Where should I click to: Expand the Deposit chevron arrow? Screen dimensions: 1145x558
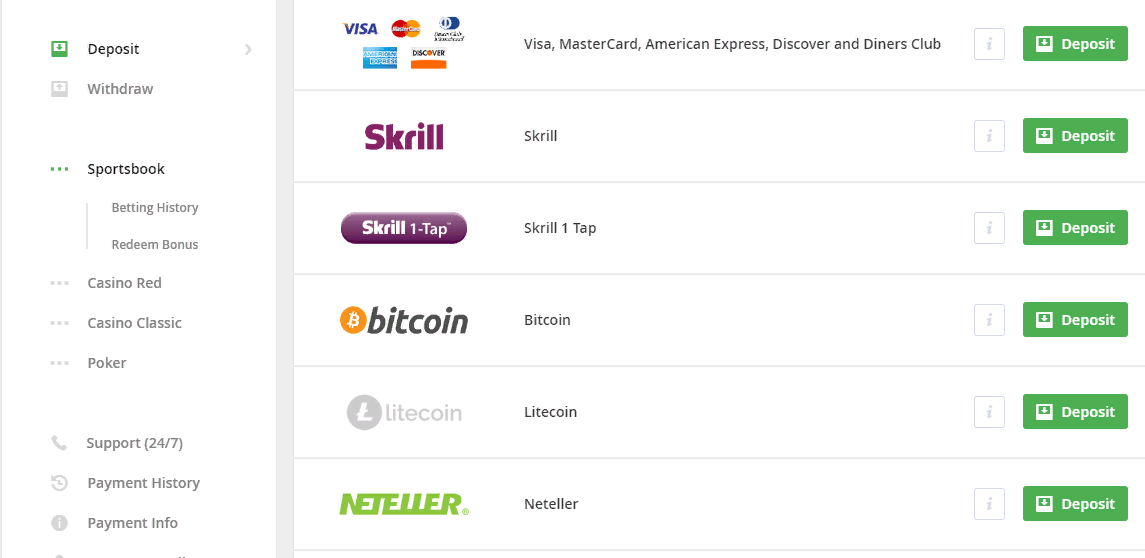pyautogui.click(x=248, y=49)
